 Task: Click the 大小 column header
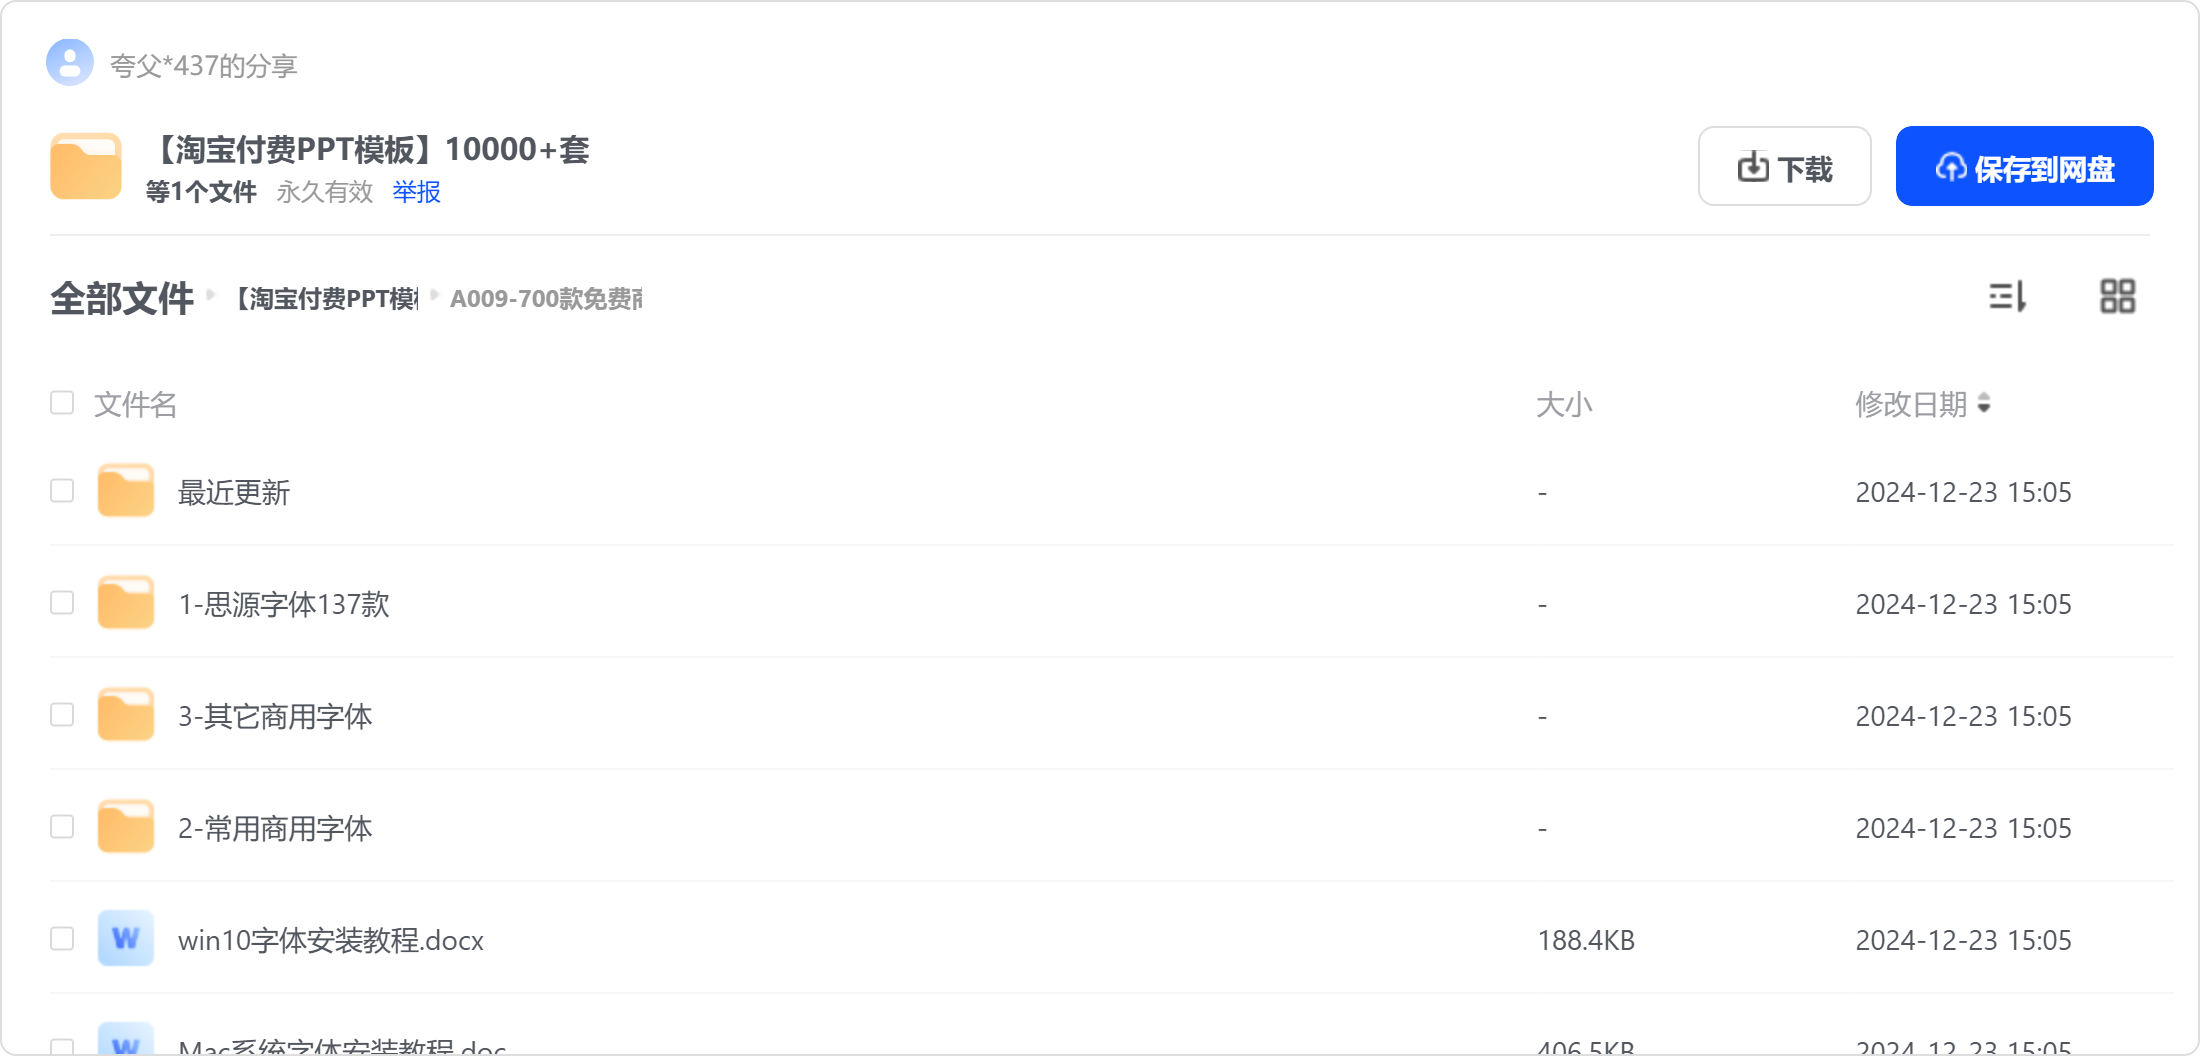click(x=1563, y=405)
